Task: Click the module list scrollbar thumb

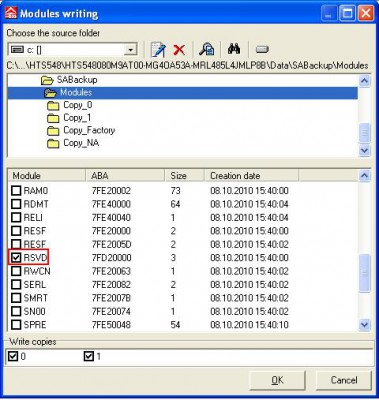Action: pos(364,272)
